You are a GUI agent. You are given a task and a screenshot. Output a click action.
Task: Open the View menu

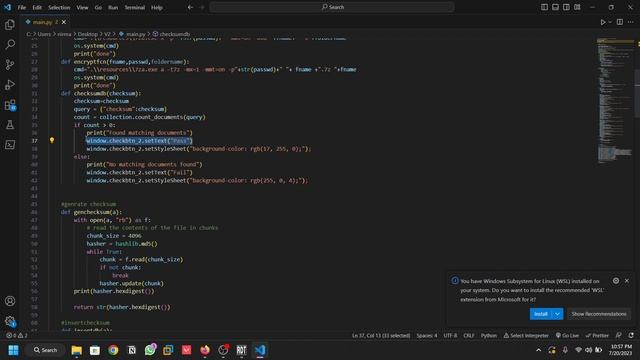click(82, 7)
